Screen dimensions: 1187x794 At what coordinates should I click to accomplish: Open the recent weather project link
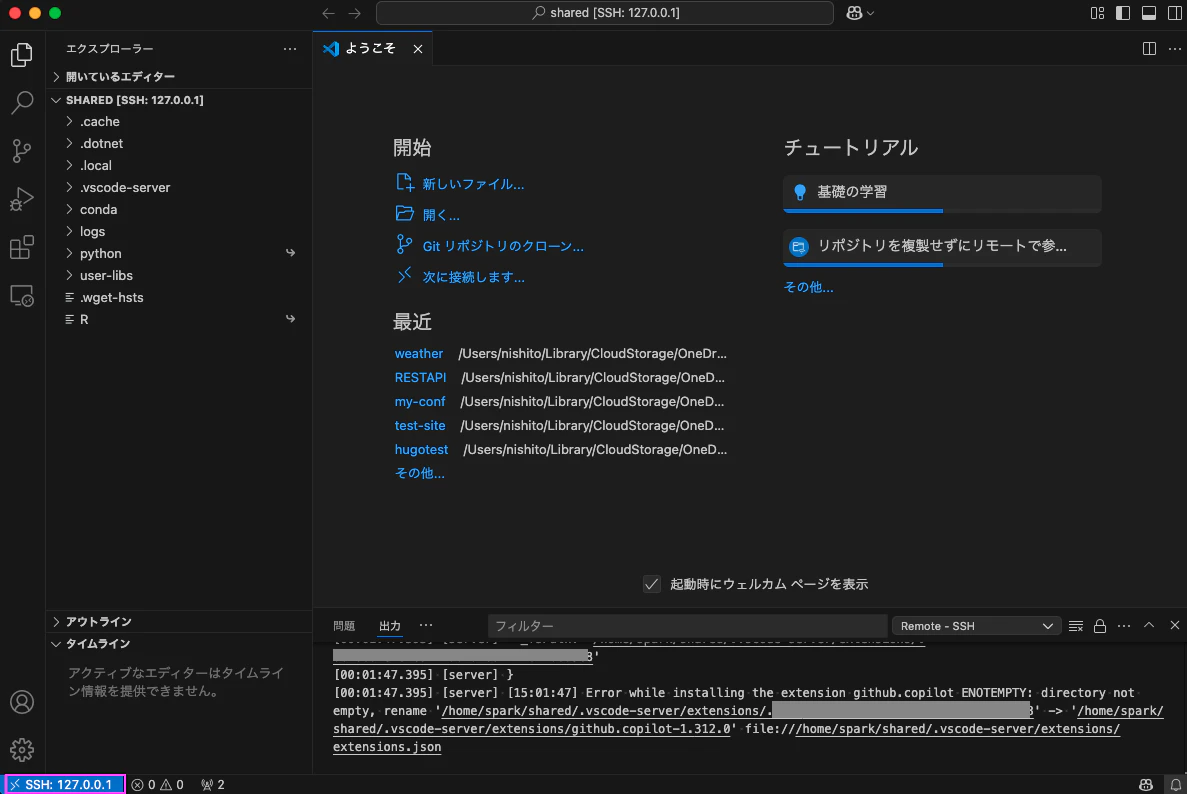419,353
